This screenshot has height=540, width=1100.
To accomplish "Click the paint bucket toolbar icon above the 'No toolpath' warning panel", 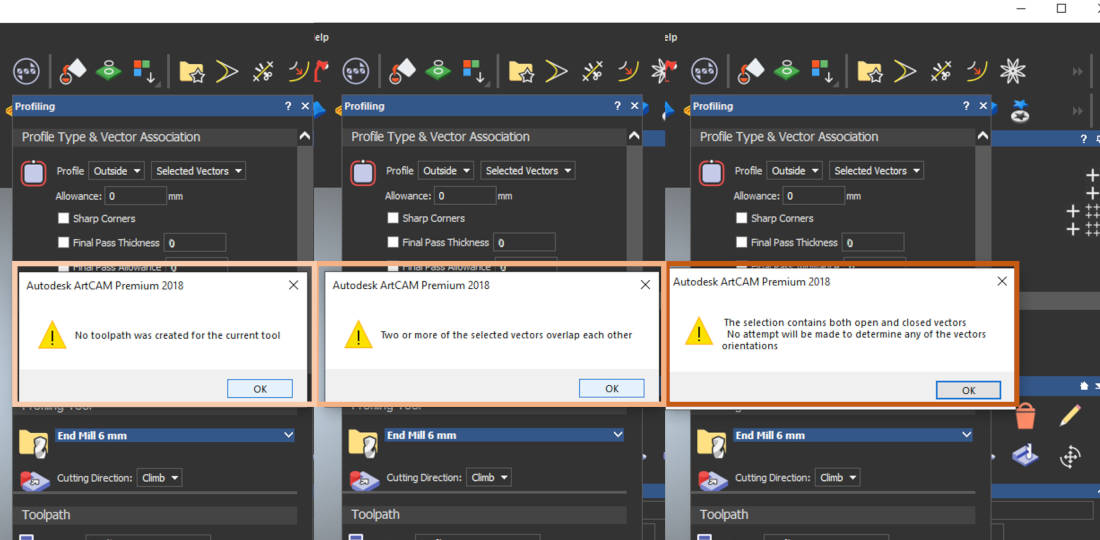I will coord(72,70).
